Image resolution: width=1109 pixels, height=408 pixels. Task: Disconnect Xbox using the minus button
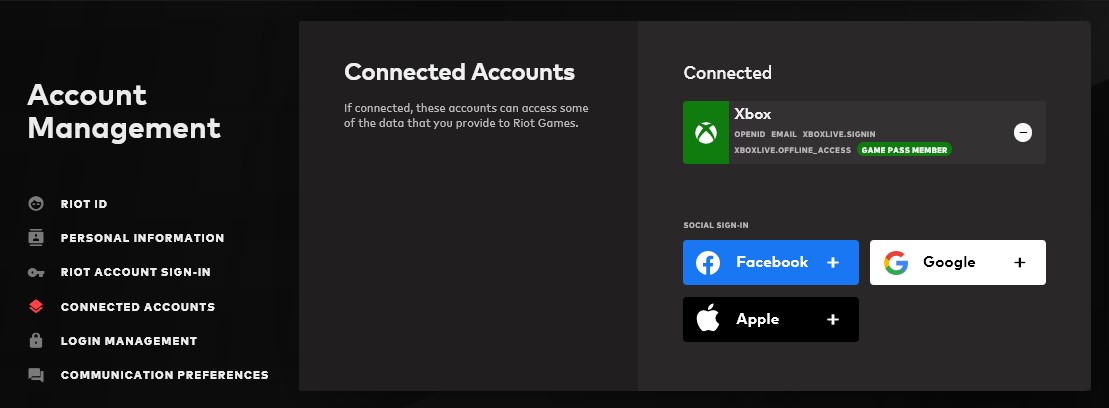coord(1022,132)
